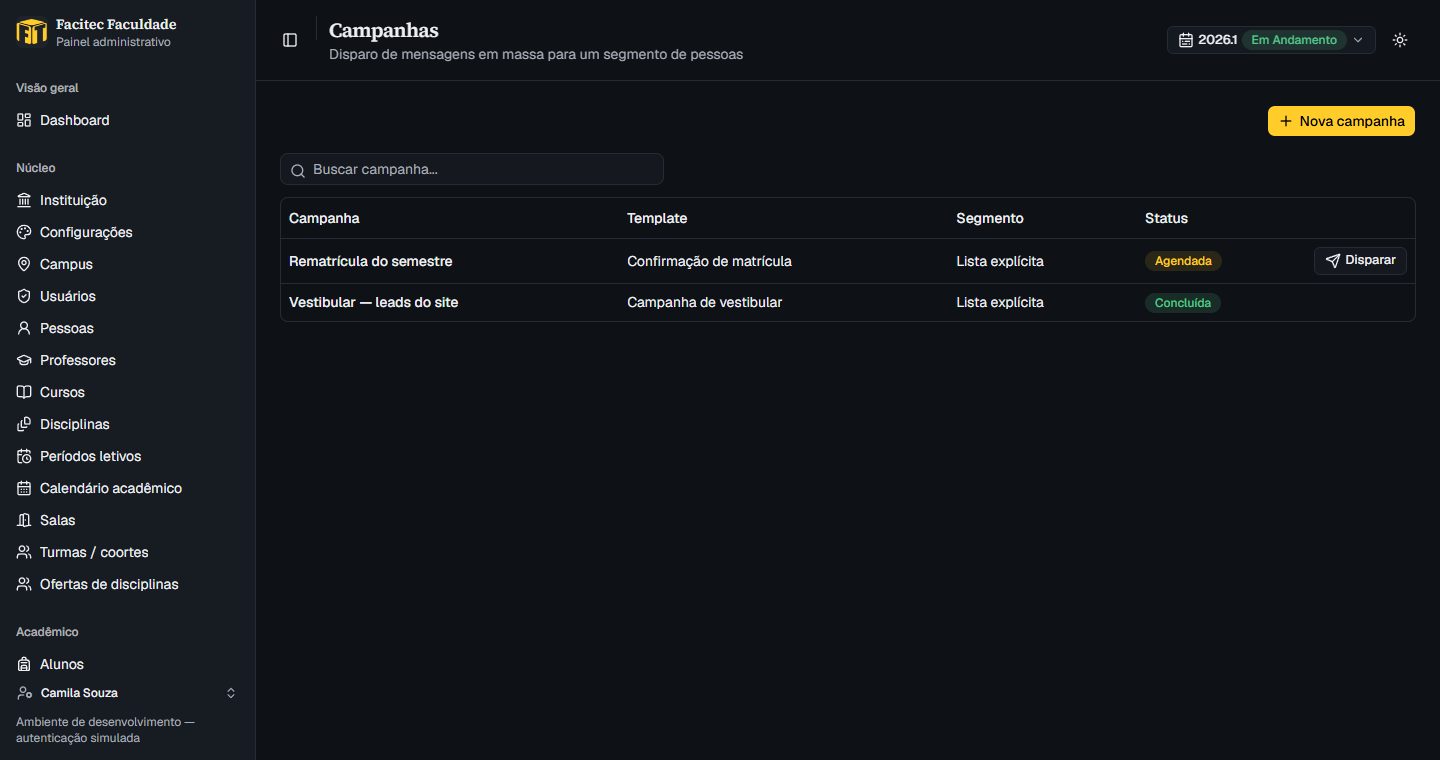Click the Salas door icon
1440x760 pixels.
click(x=24, y=520)
